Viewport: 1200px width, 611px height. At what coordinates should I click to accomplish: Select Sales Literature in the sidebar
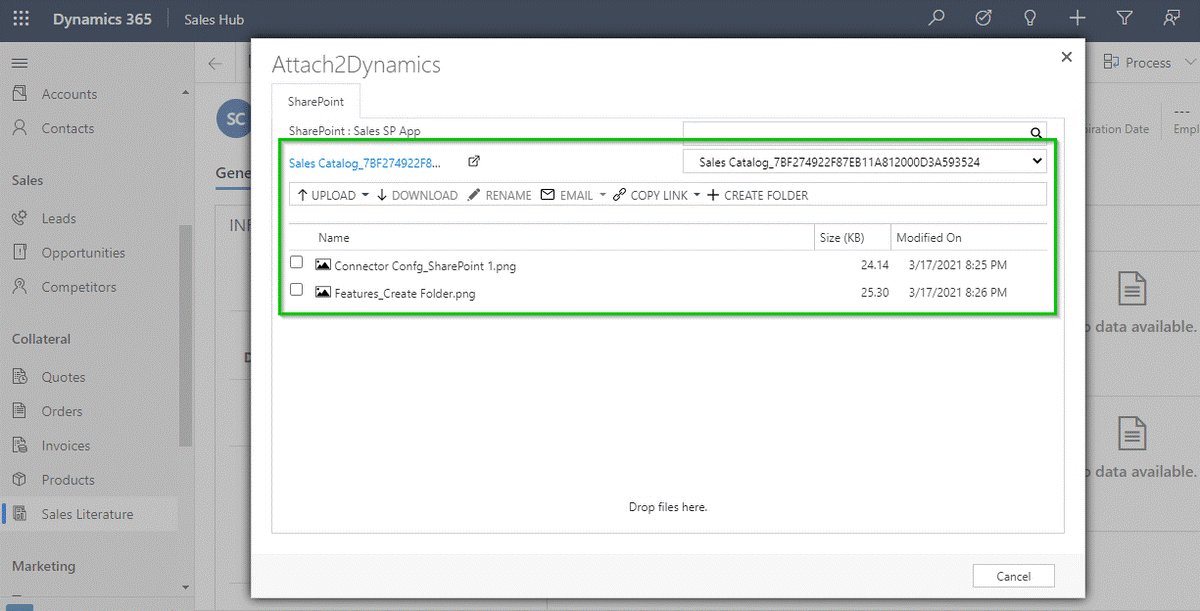[x=90, y=513]
